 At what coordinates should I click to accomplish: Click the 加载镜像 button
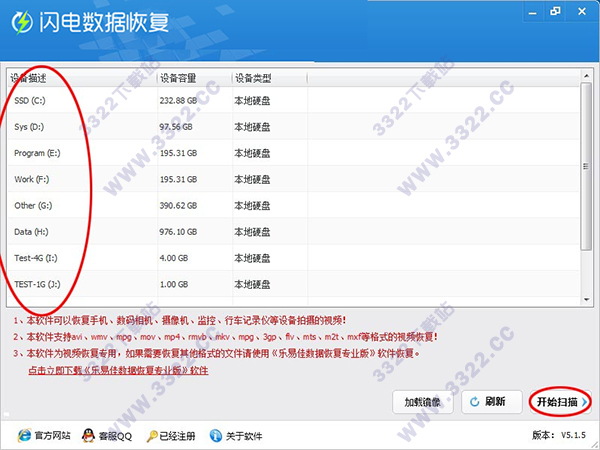click(423, 402)
